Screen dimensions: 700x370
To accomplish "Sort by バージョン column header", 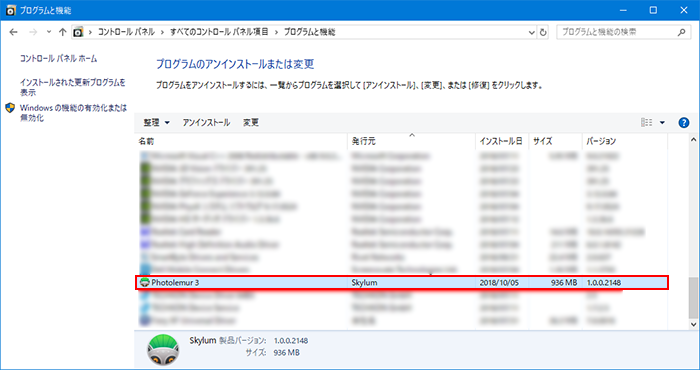I will point(625,141).
